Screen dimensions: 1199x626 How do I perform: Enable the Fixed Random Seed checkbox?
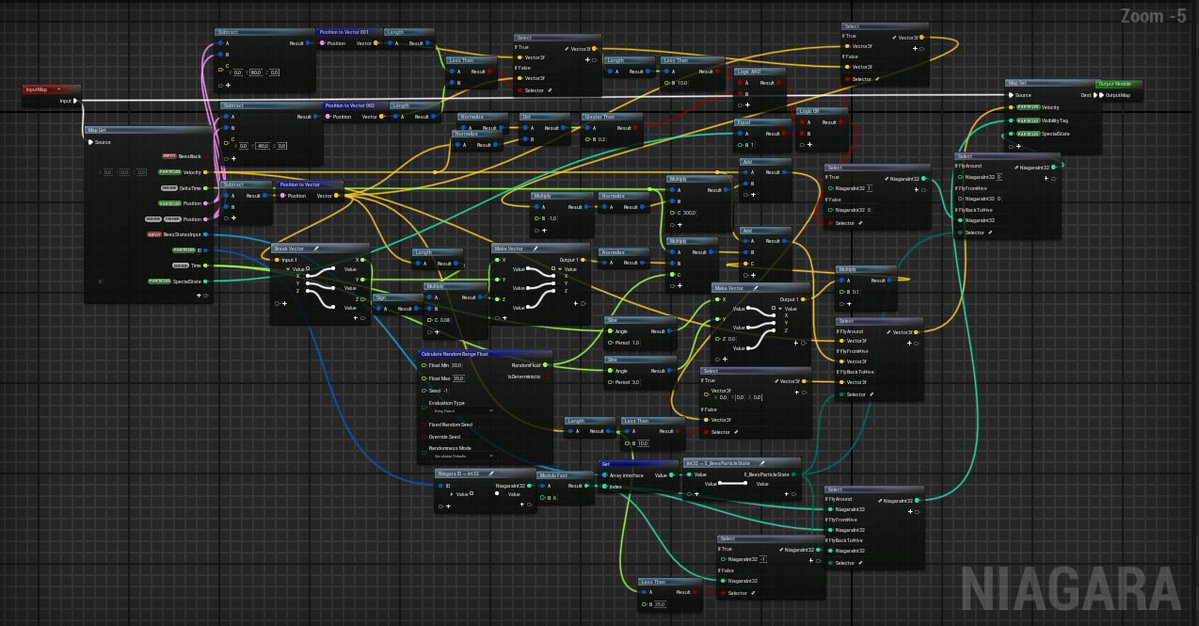pos(422,425)
